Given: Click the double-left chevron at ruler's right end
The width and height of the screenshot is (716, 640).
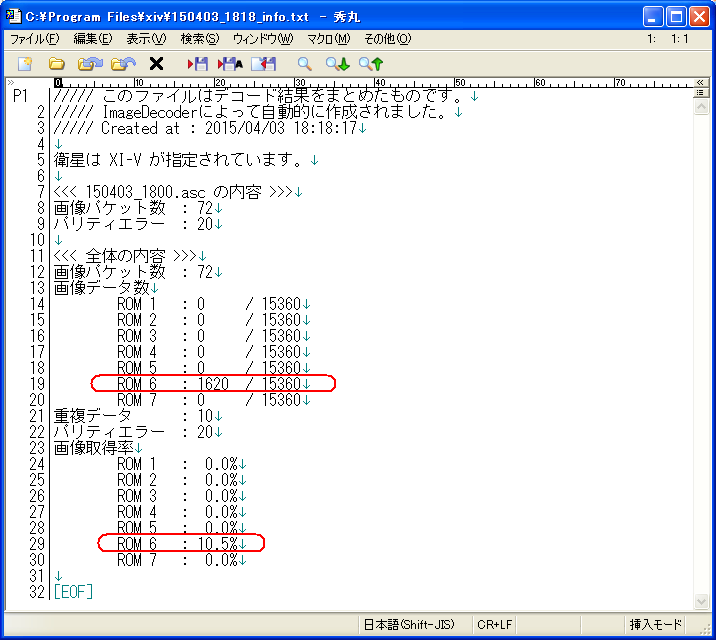Looking at the screenshot, I should coord(700,83).
